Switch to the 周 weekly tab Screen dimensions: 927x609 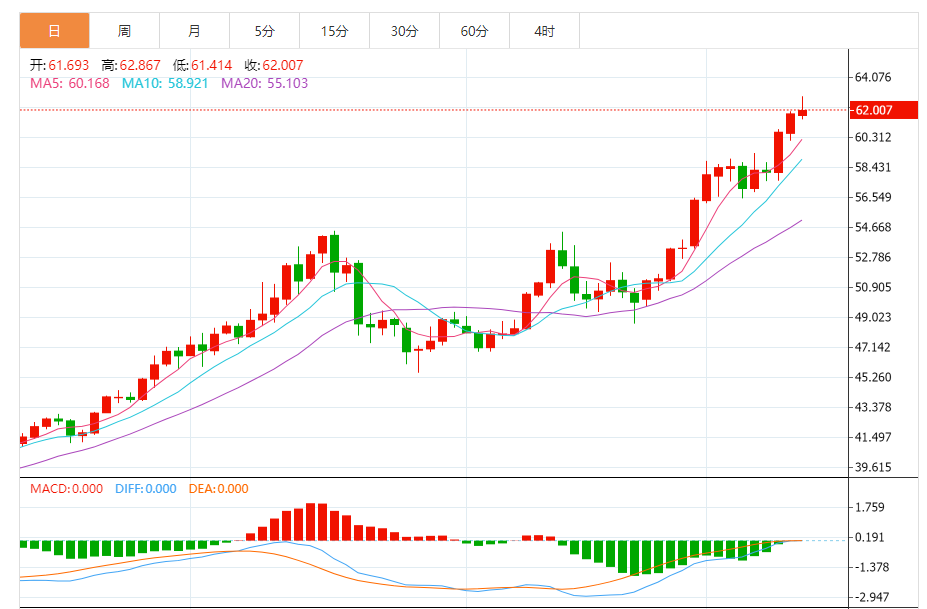click(x=124, y=31)
